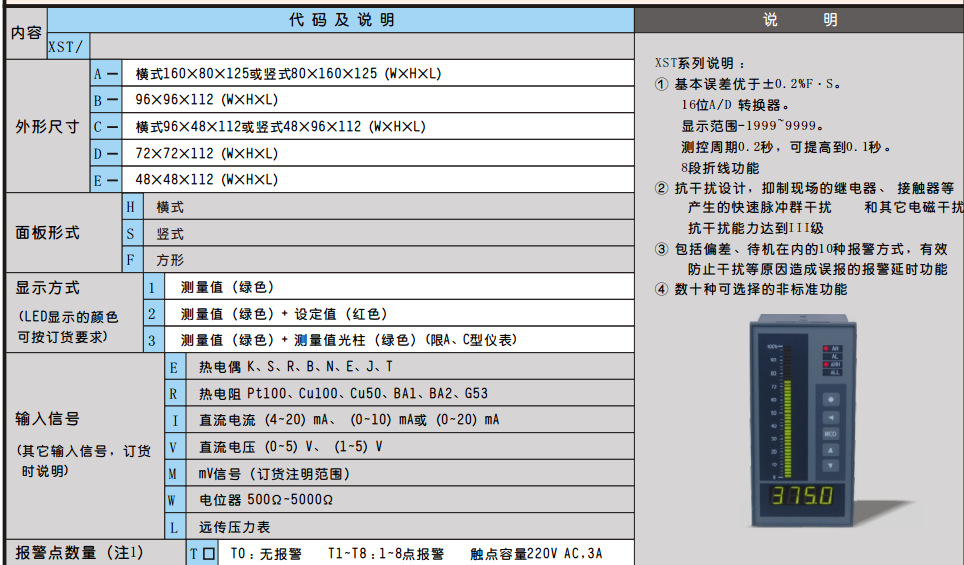The image size is (964, 565).
Task: Click the '面板形式' category label
Action: pyautogui.click(x=47, y=233)
